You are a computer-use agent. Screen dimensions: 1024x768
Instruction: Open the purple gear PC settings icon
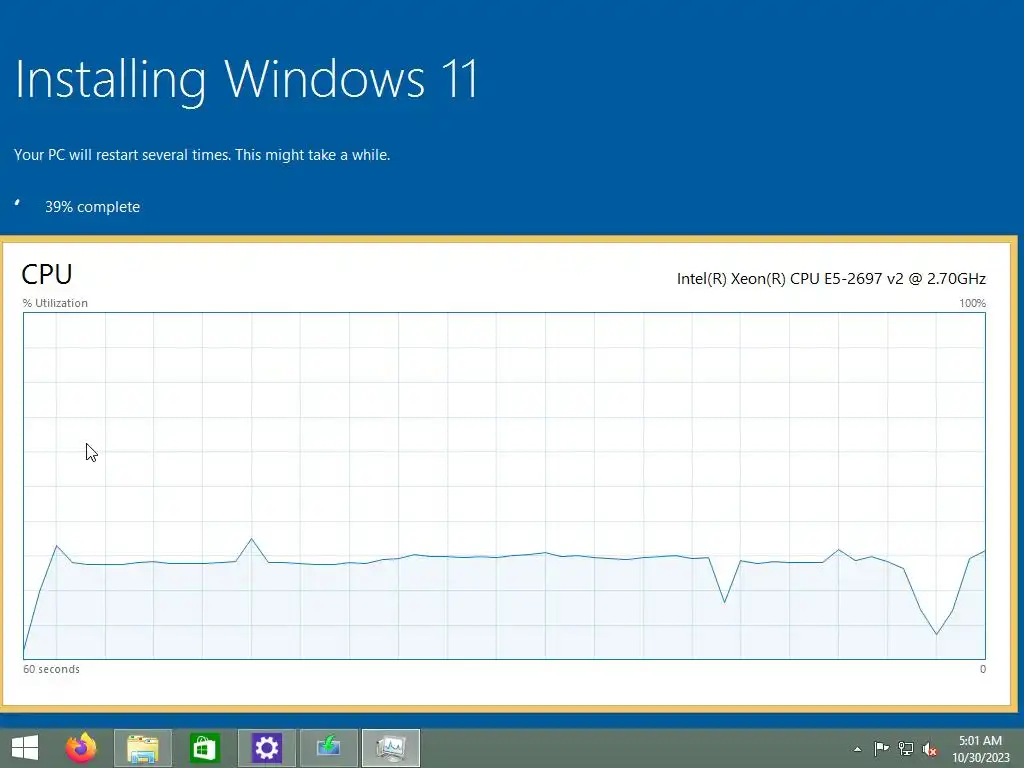tap(266, 748)
